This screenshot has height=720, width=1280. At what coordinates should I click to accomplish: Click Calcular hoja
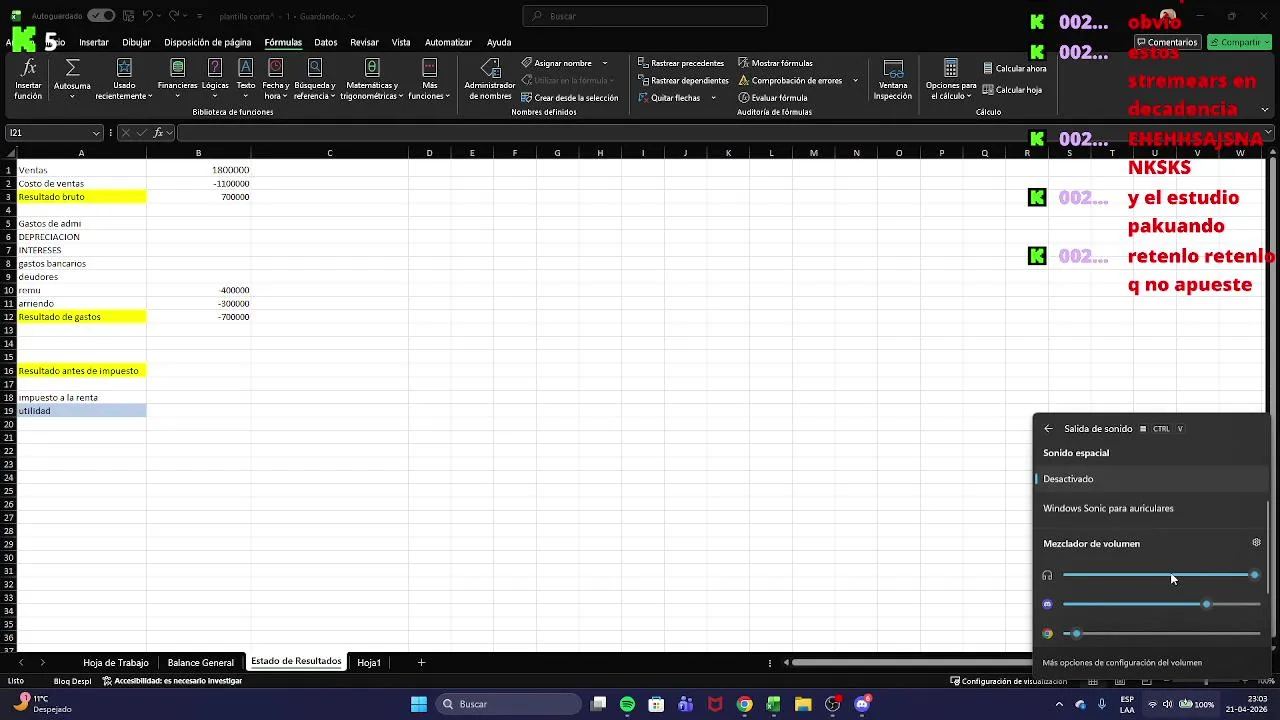pos(1012,89)
